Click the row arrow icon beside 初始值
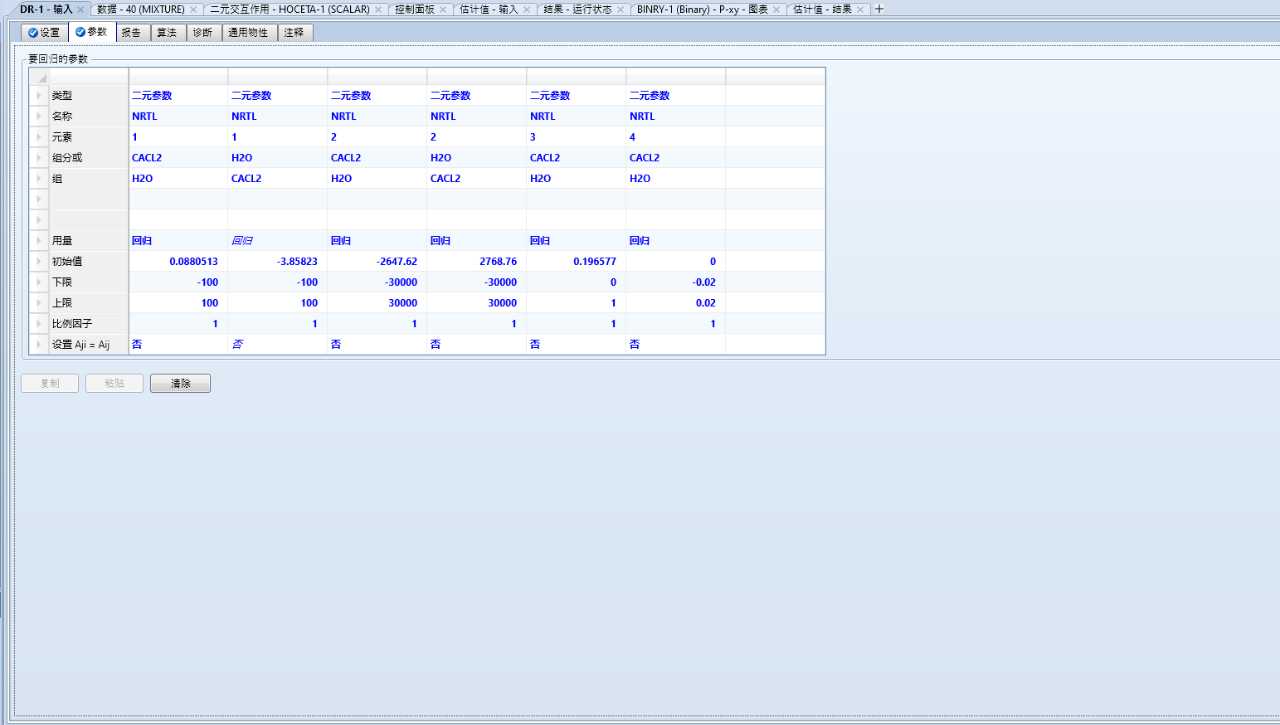Image resolution: width=1280 pixels, height=725 pixels. click(39, 261)
